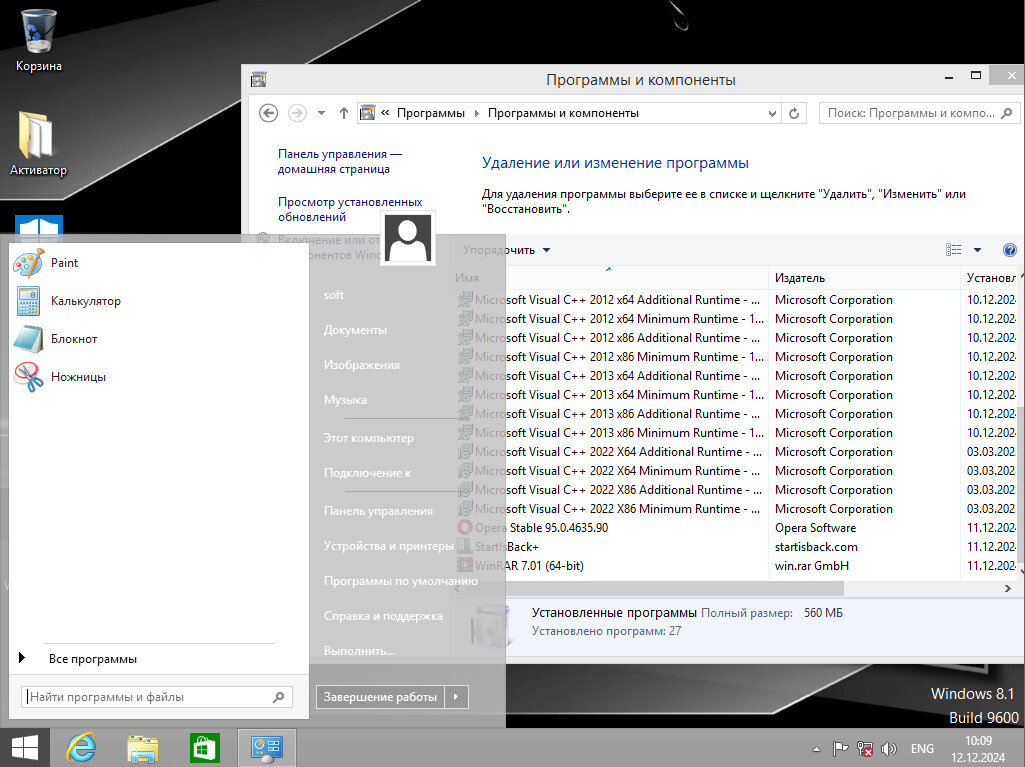Click the Action Center flag icon
This screenshot has height=767, width=1025.
click(x=840, y=749)
